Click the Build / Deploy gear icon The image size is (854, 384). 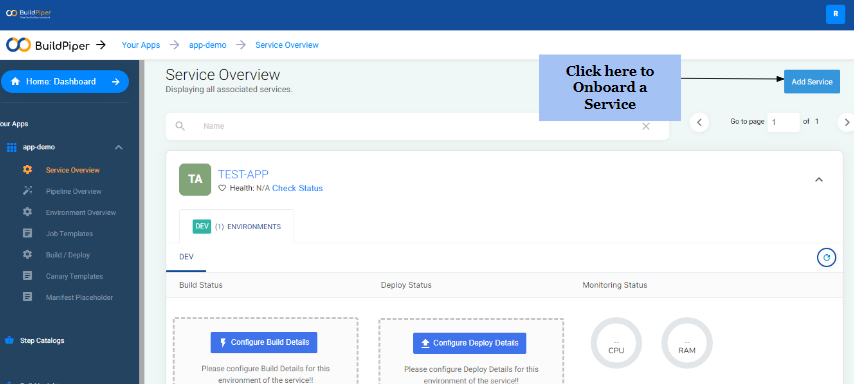pos(27,255)
